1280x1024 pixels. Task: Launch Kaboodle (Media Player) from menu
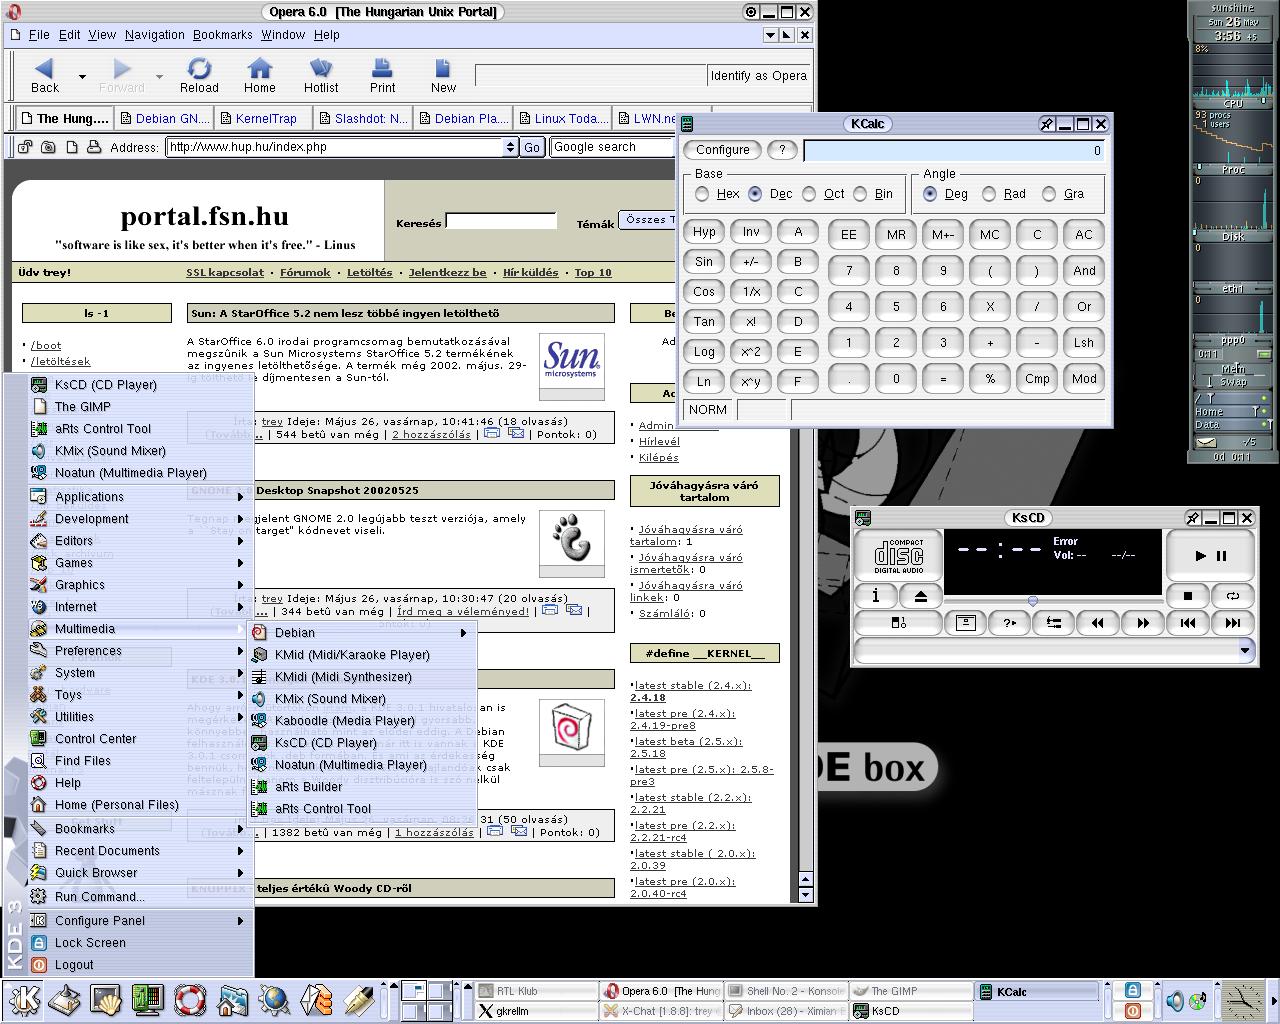tap(361, 721)
